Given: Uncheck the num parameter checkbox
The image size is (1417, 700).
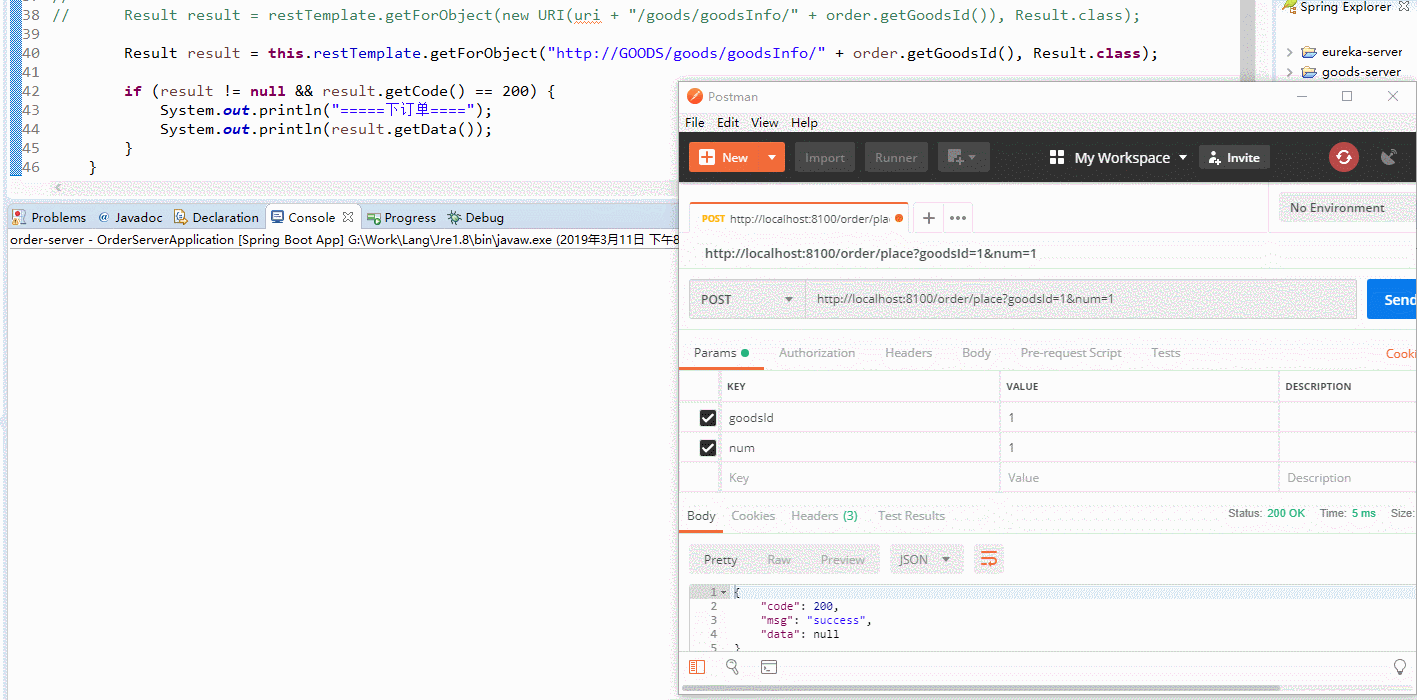Looking at the screenshot, I should [708, 448].
